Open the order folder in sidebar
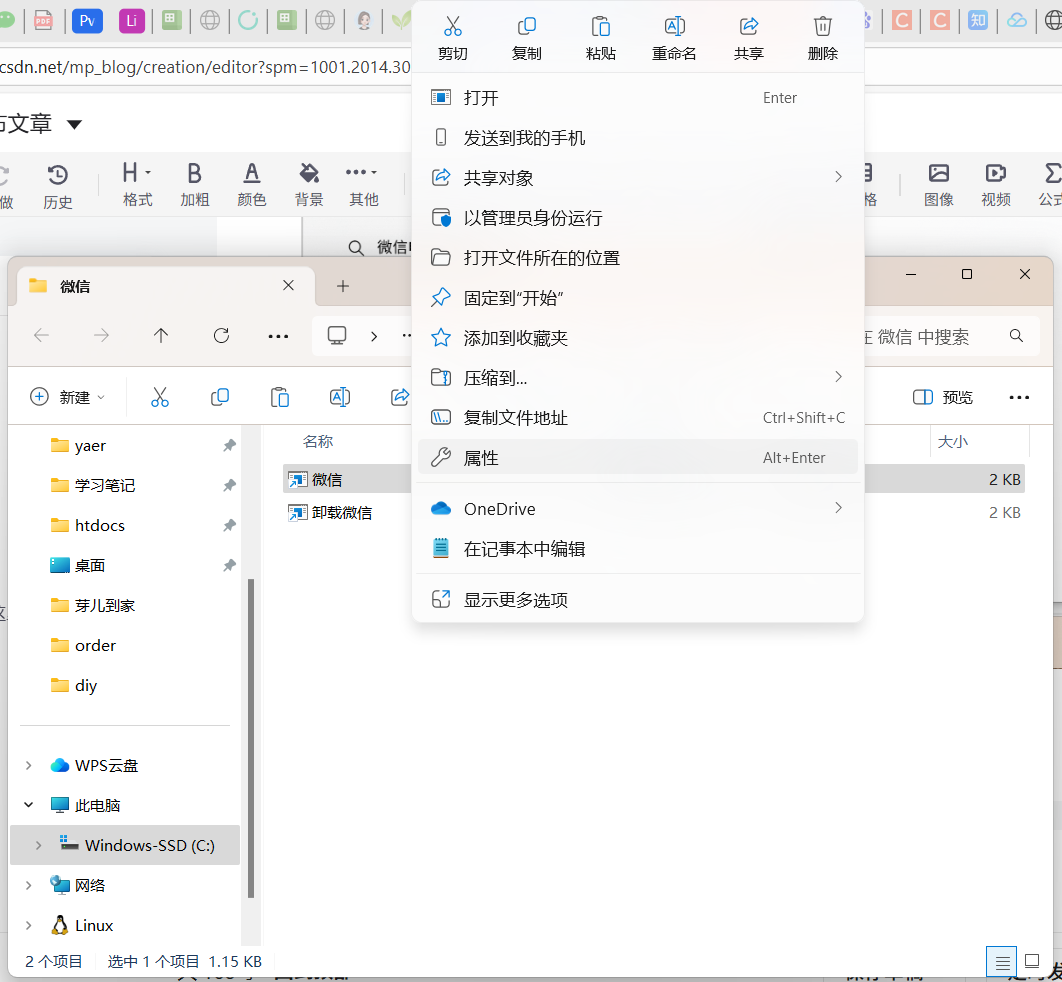Screen dimensions: 1062x982 pyautogui.click(x=95, y=645)
